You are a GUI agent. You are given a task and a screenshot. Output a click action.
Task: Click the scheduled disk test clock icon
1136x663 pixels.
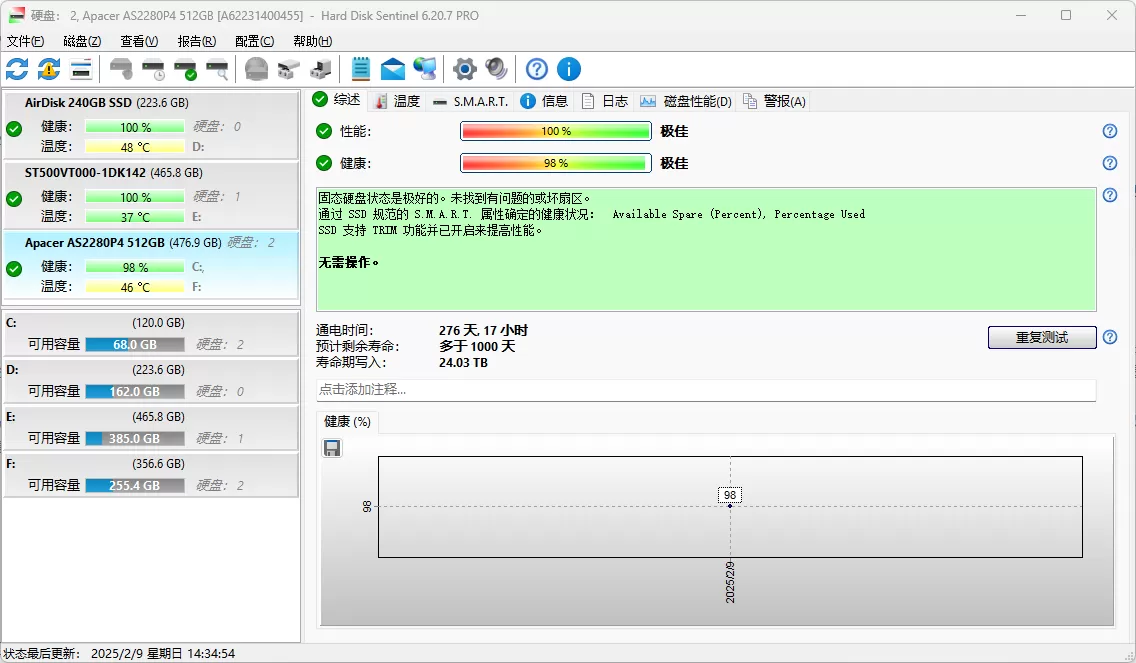[x=153, y=69]
